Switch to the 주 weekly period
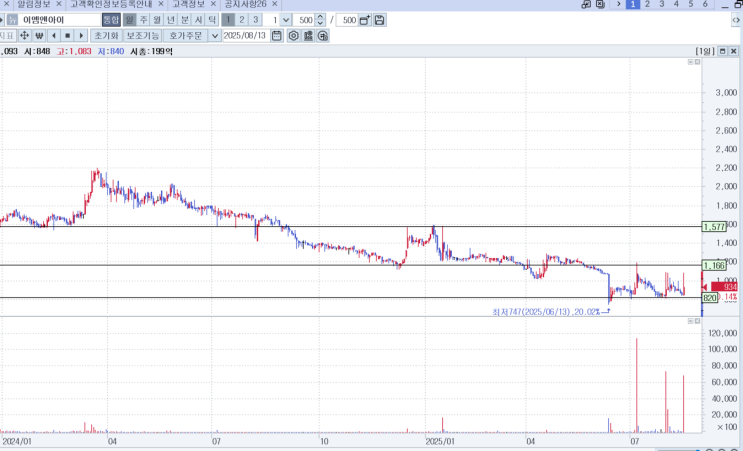 [144, 20]
